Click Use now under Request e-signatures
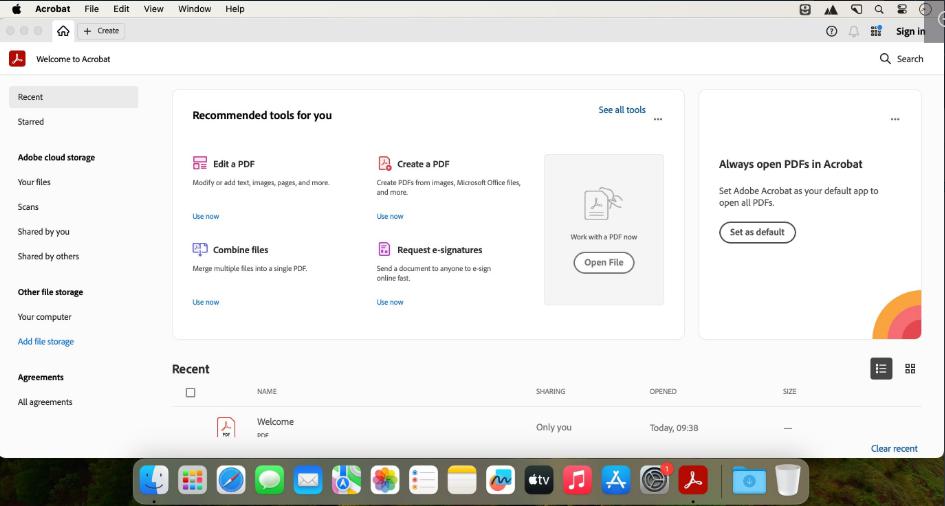This screenshot has width=945, height=506. click(x=390, y=302)
